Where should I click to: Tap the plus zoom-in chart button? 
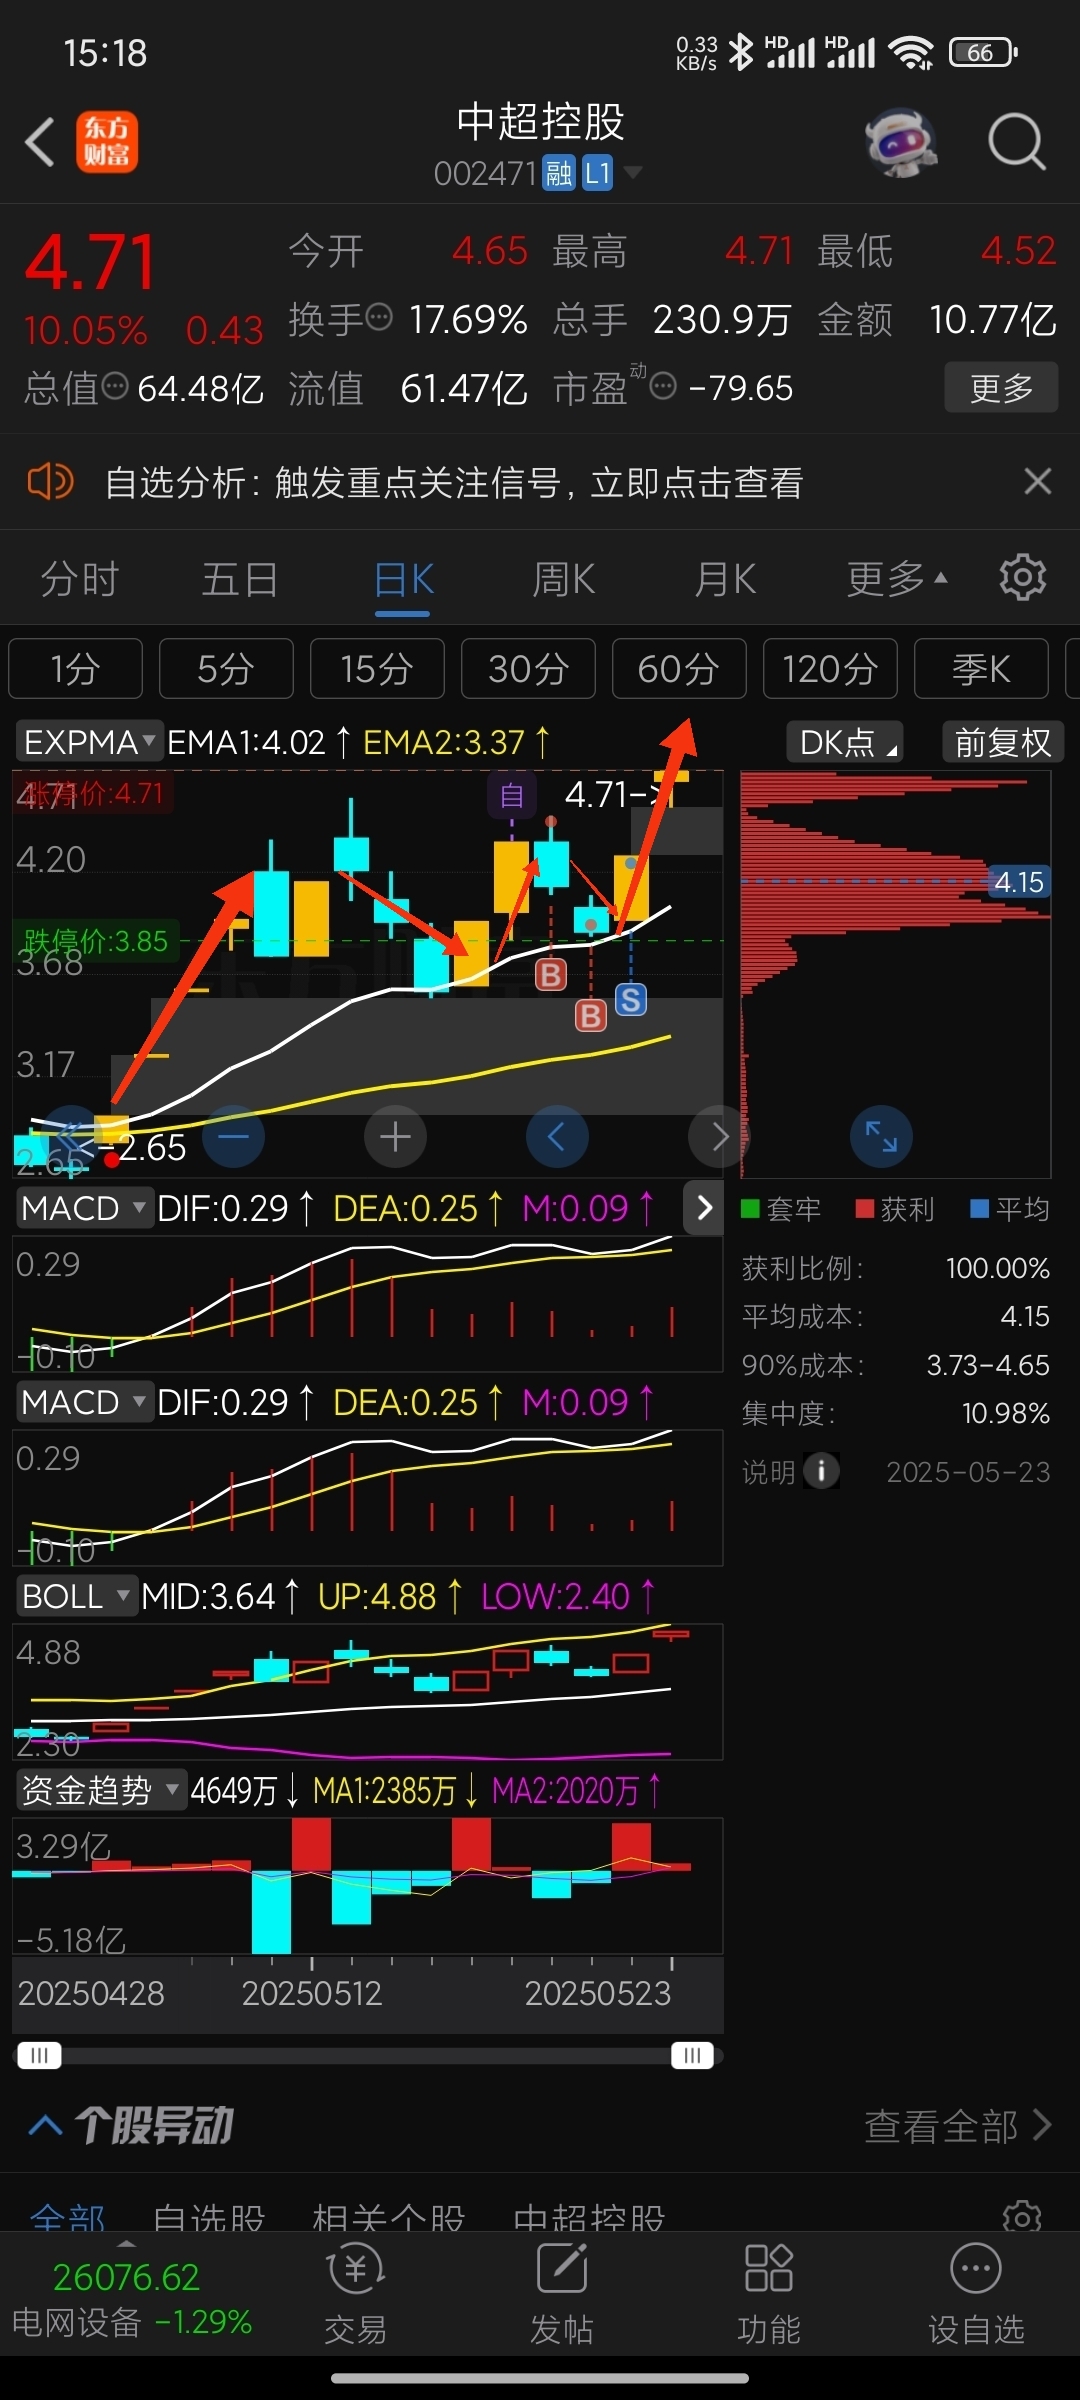point(395,1136)
